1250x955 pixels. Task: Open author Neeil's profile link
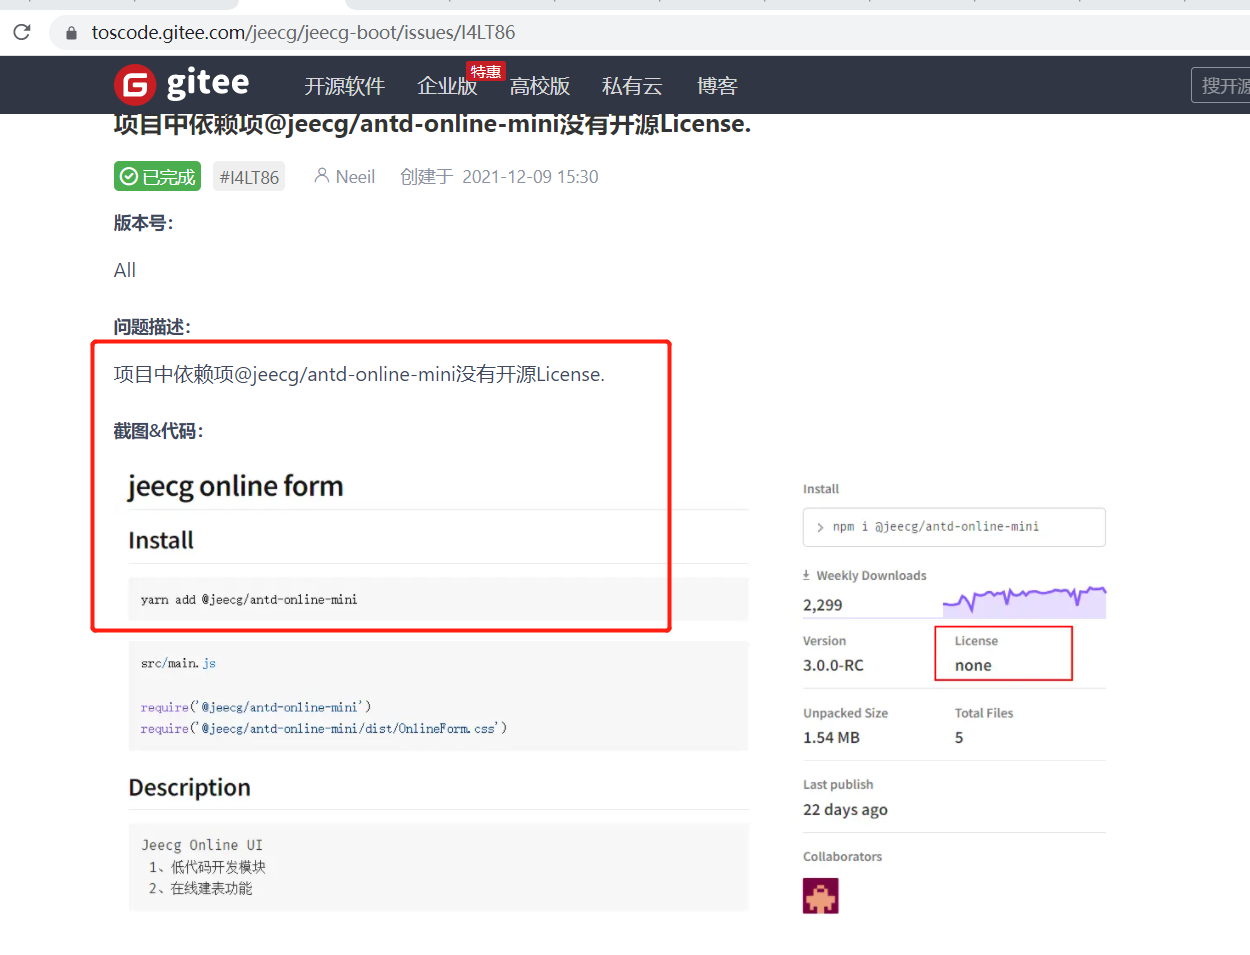tap(355, 177)
